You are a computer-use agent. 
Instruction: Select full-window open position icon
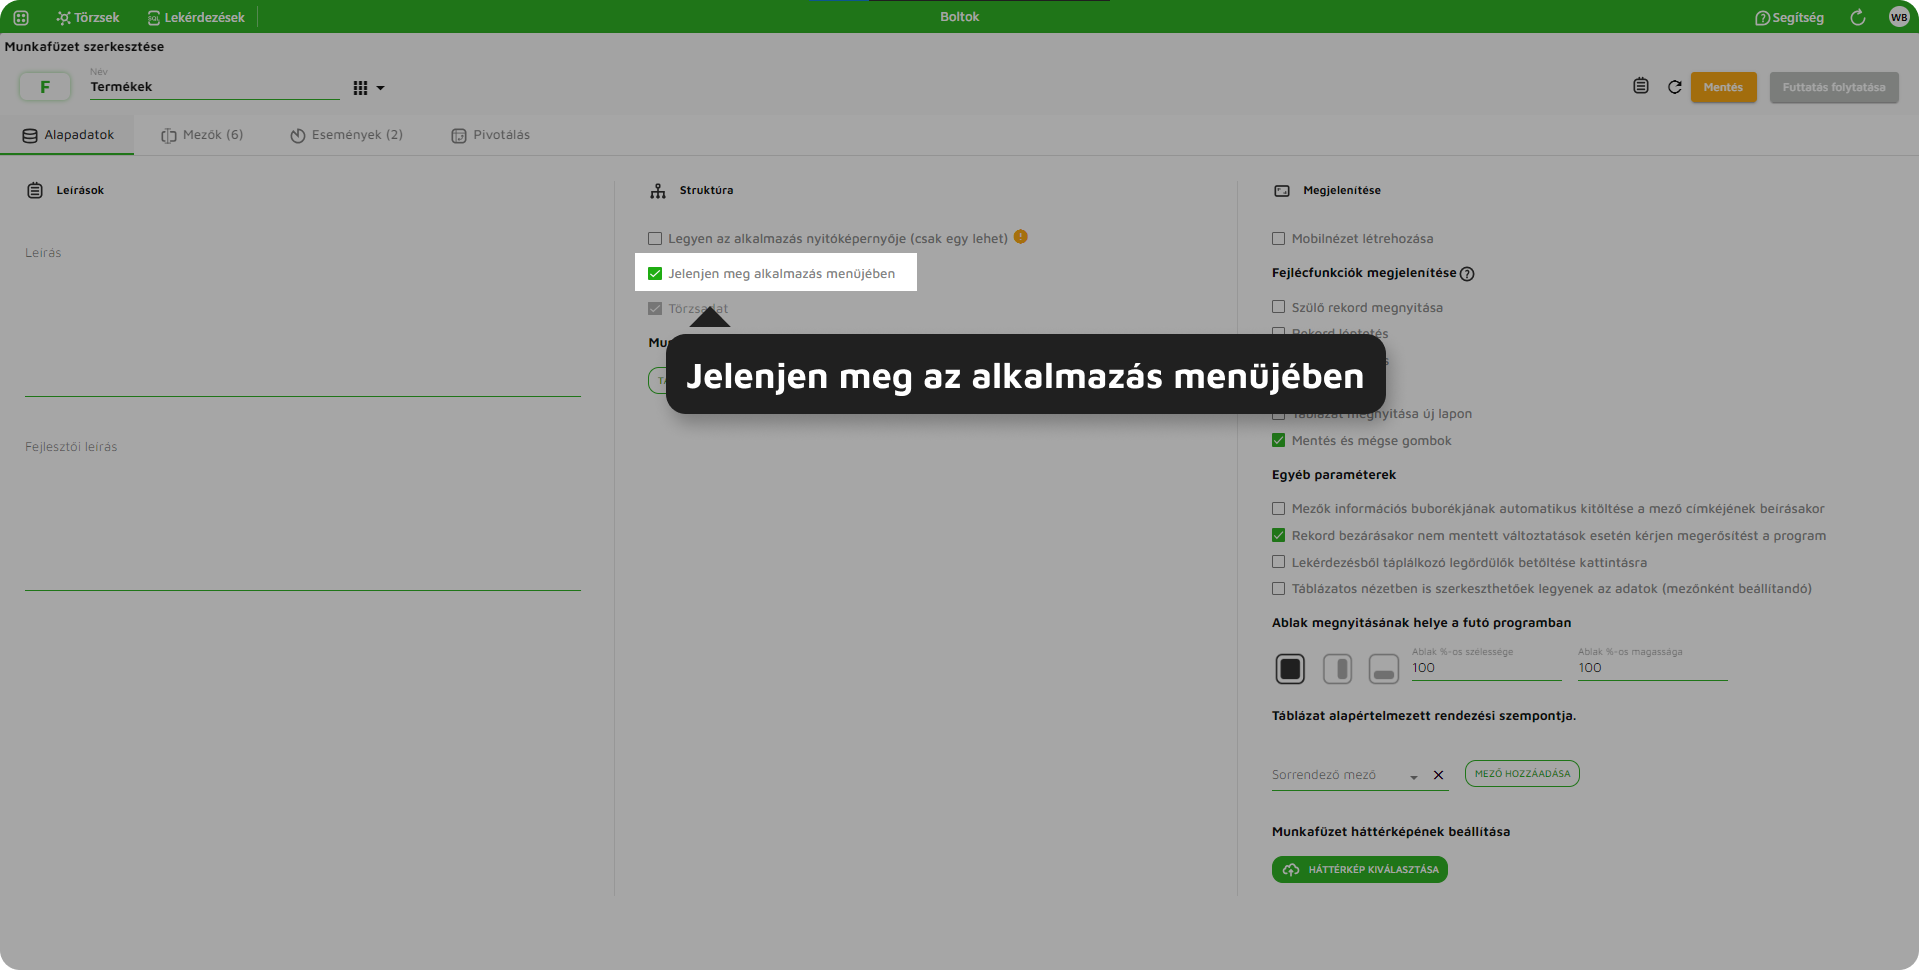[1290, 669]
